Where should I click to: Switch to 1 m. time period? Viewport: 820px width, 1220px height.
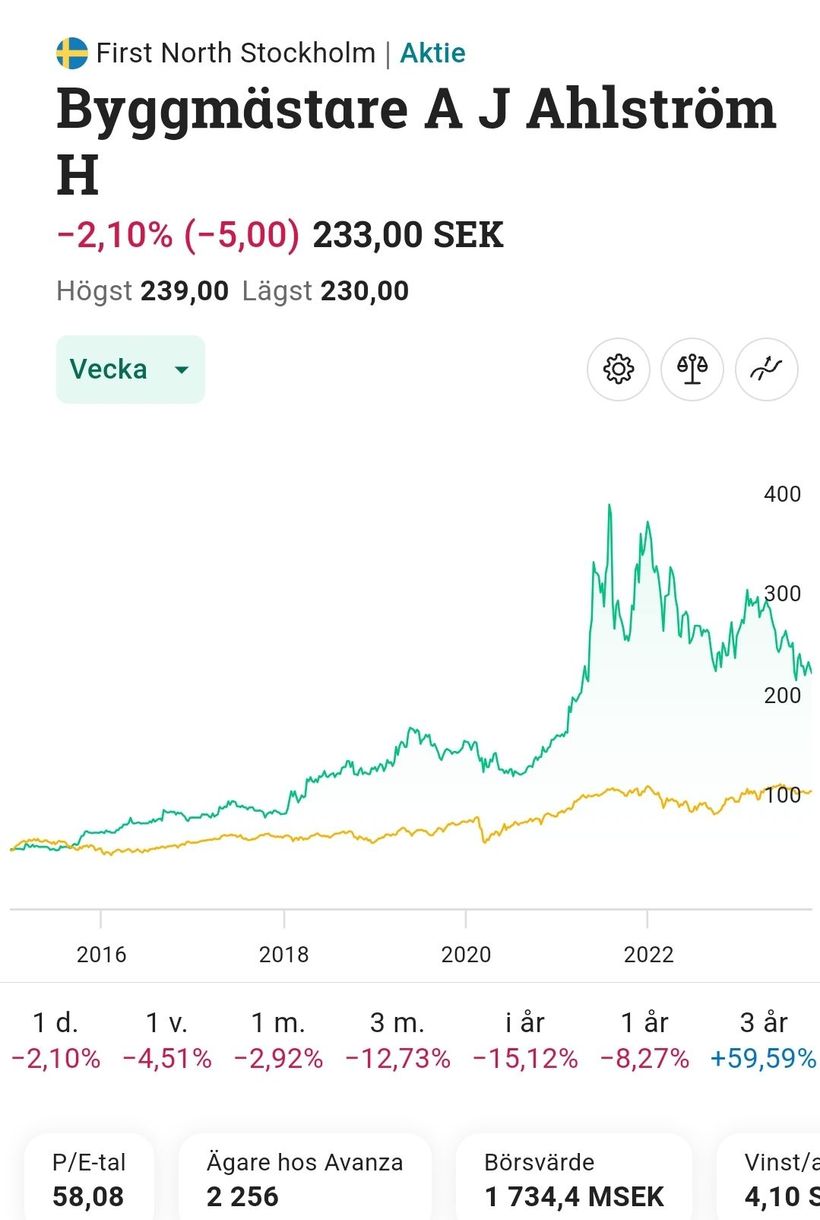279,1039
